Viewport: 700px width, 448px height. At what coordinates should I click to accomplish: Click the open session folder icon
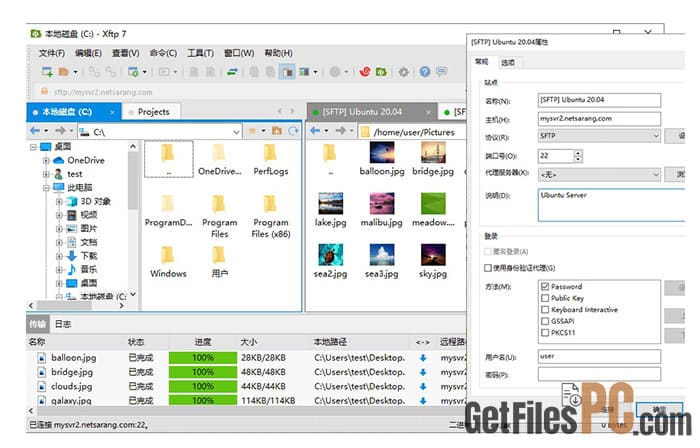[x=64, y=71]
